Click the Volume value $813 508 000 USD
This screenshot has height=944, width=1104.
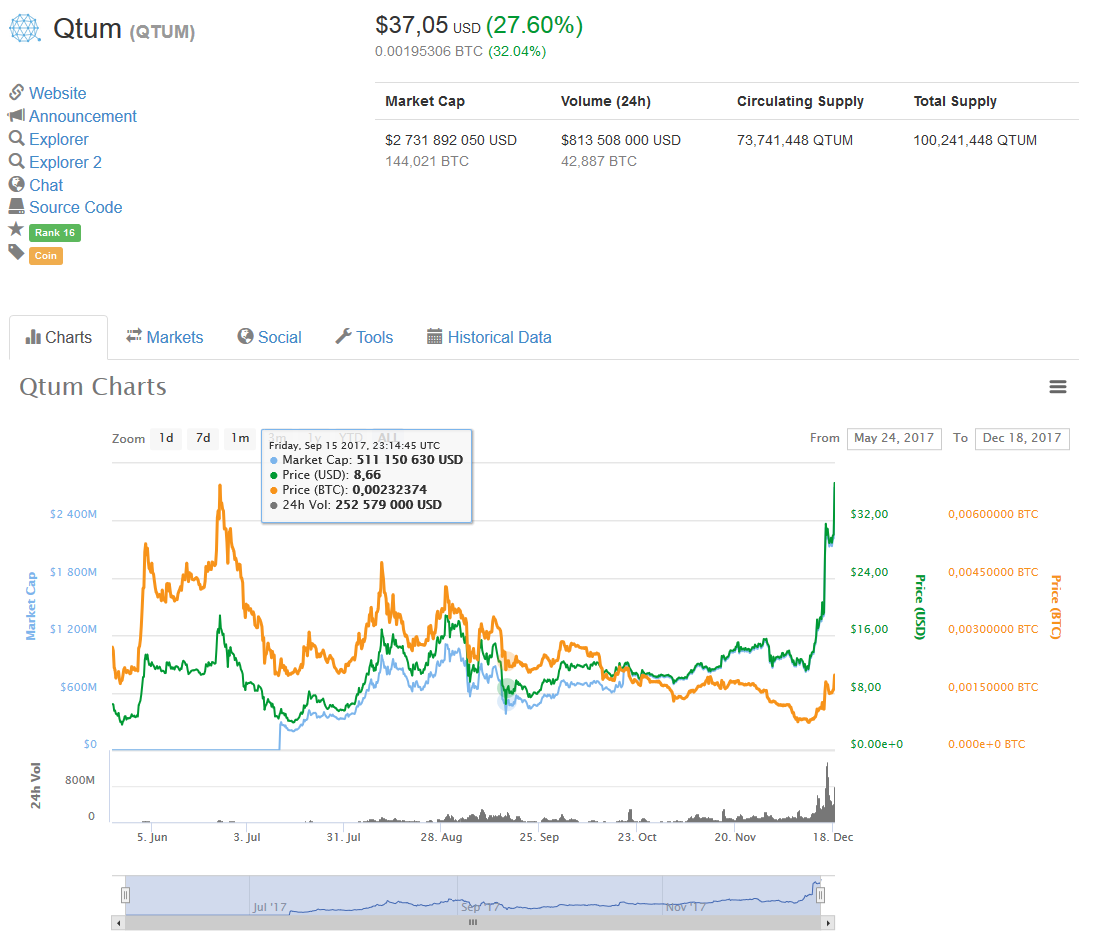coord(621,140)
